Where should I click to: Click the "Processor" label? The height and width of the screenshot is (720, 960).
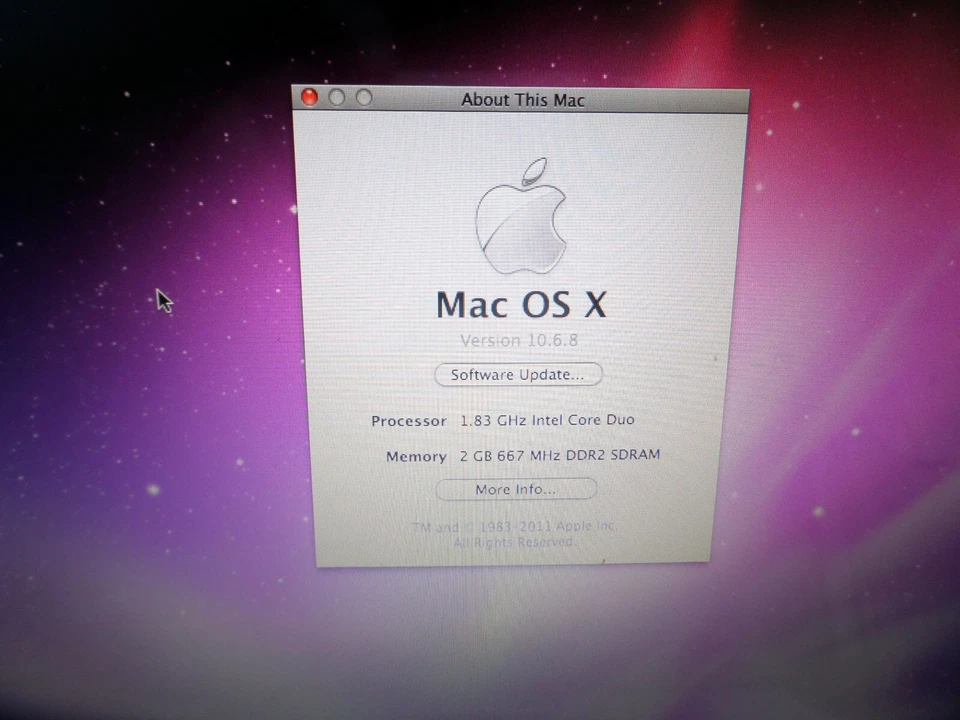pyautogui.click(x=408, y=420)
